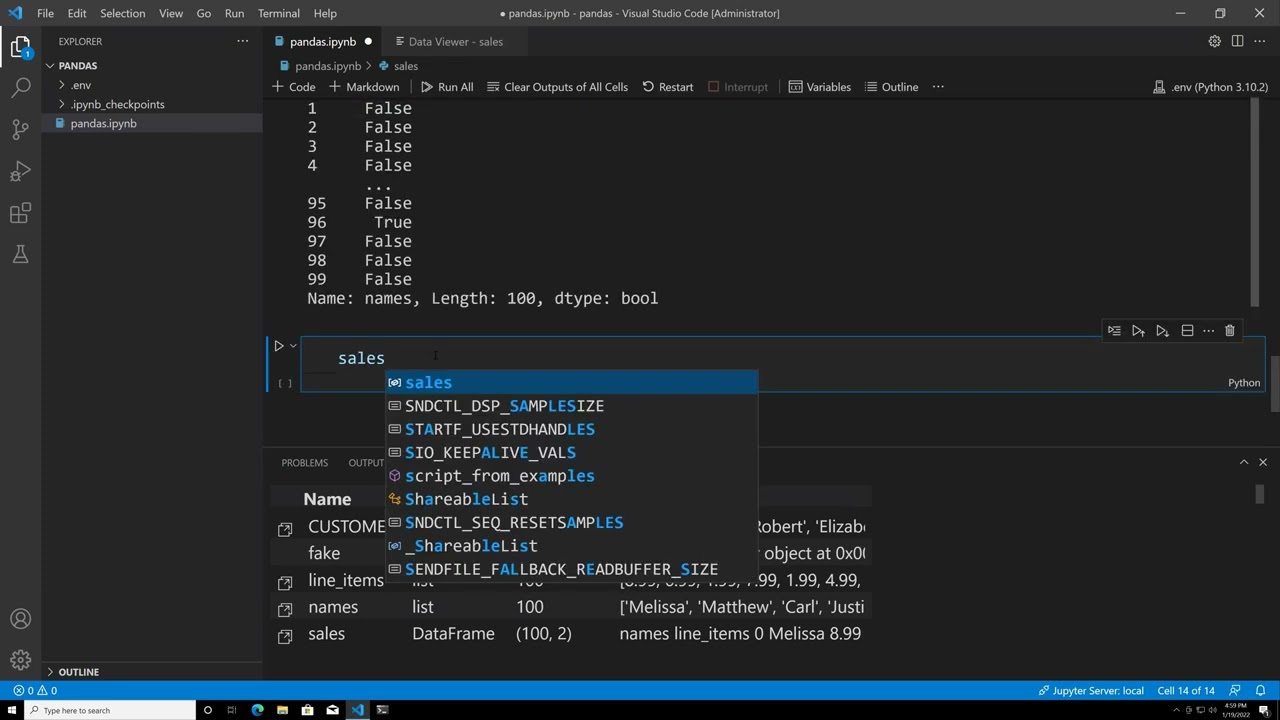The image size is (1280, 720).
Task: Delete the cell with trash icon
Action: tap(1230, 331)
